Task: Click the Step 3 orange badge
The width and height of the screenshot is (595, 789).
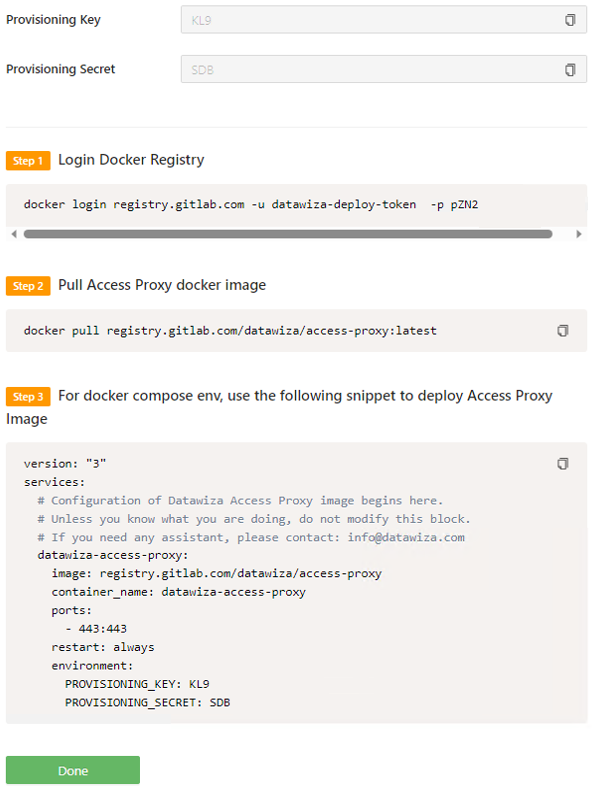Action: [x=28, y=397]
